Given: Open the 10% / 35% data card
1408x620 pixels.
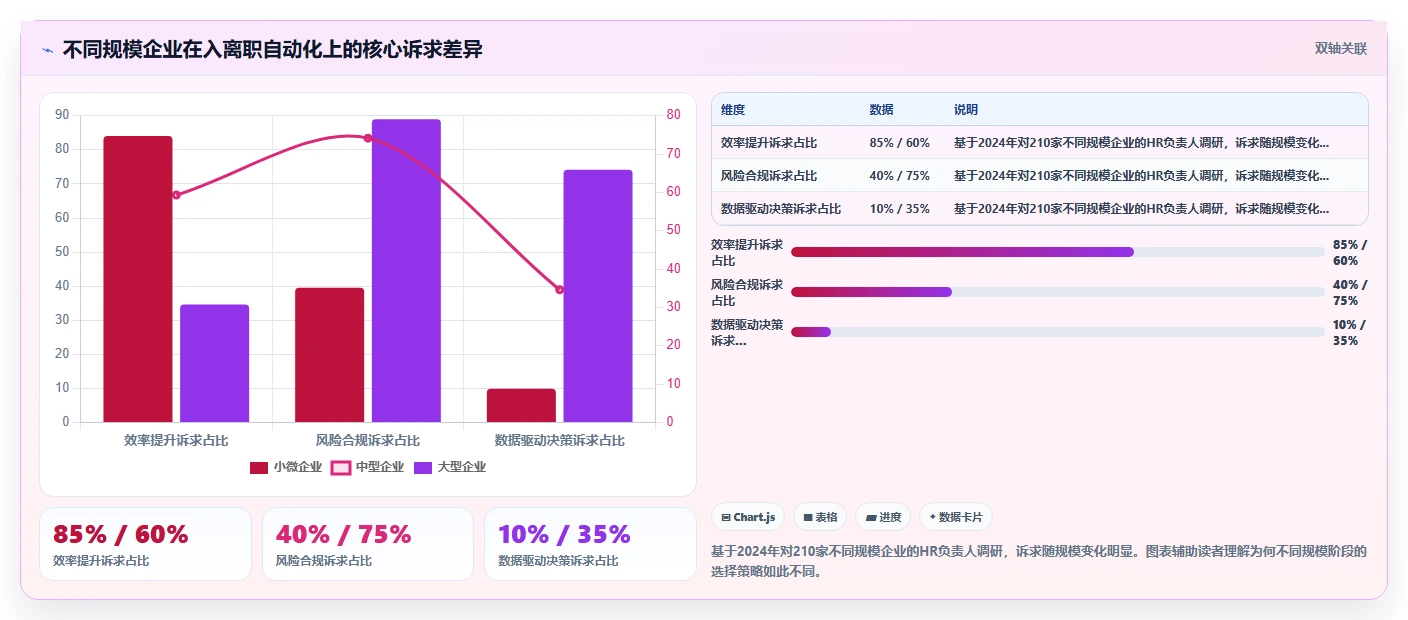Looking at the screenshot, I should point(590,544).
